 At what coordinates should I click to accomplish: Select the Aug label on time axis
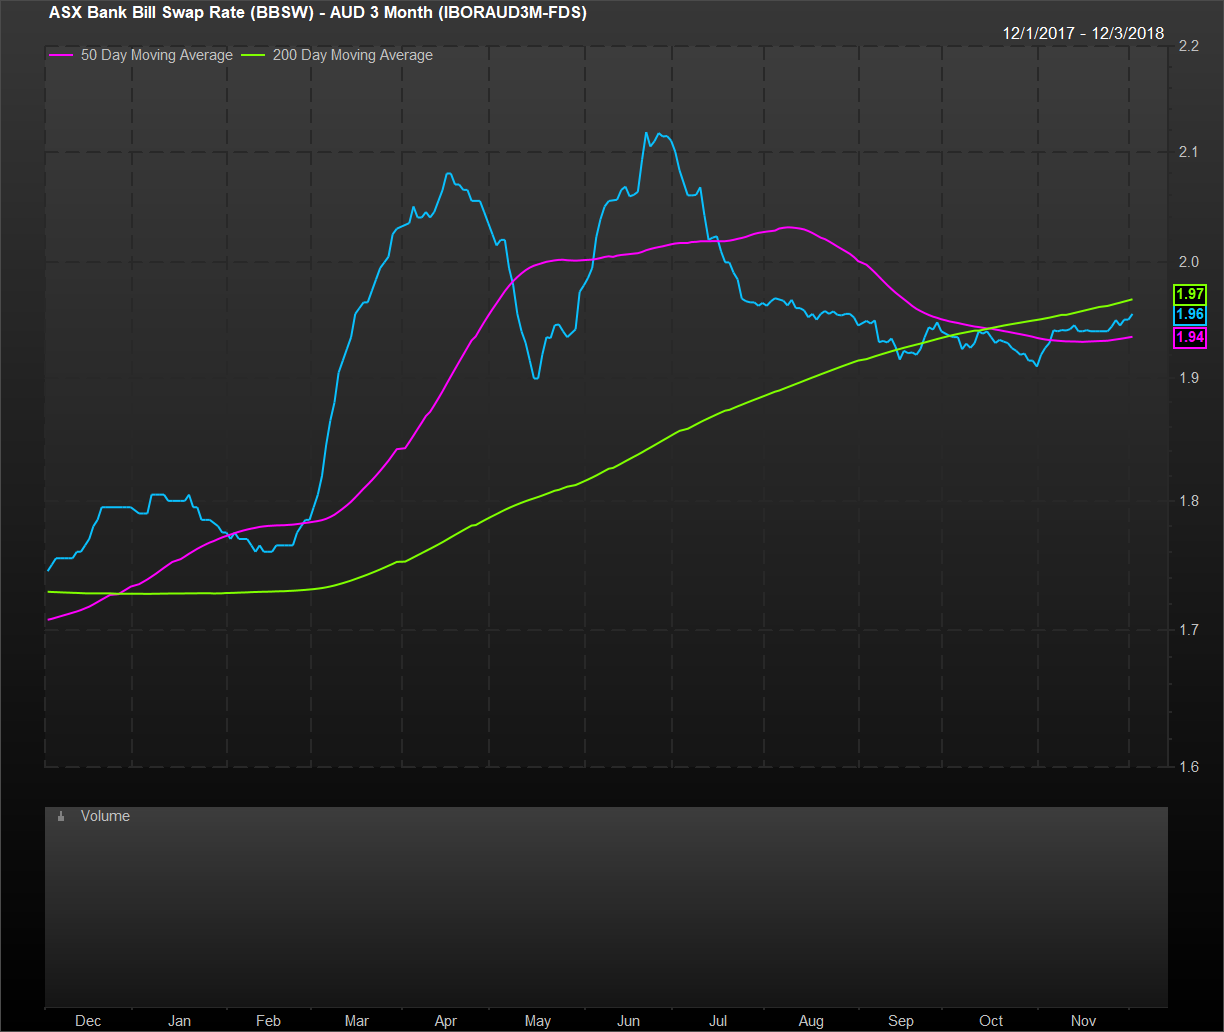coord(811,1020)
